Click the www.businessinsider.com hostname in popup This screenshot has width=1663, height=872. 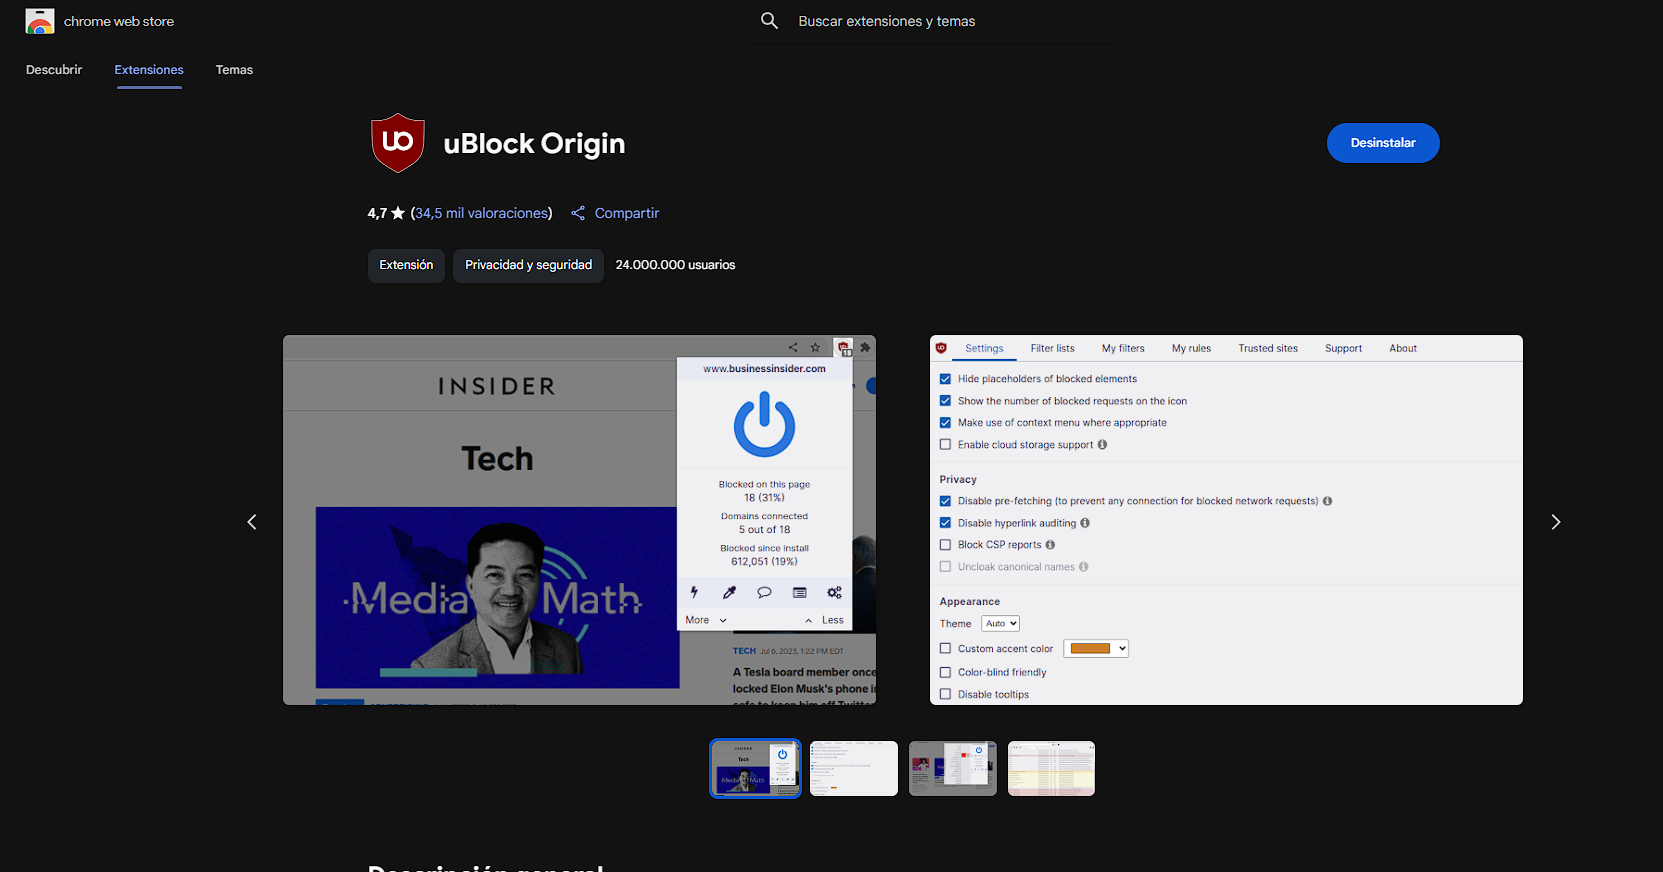pyautogui.click(x=765, y=369)
